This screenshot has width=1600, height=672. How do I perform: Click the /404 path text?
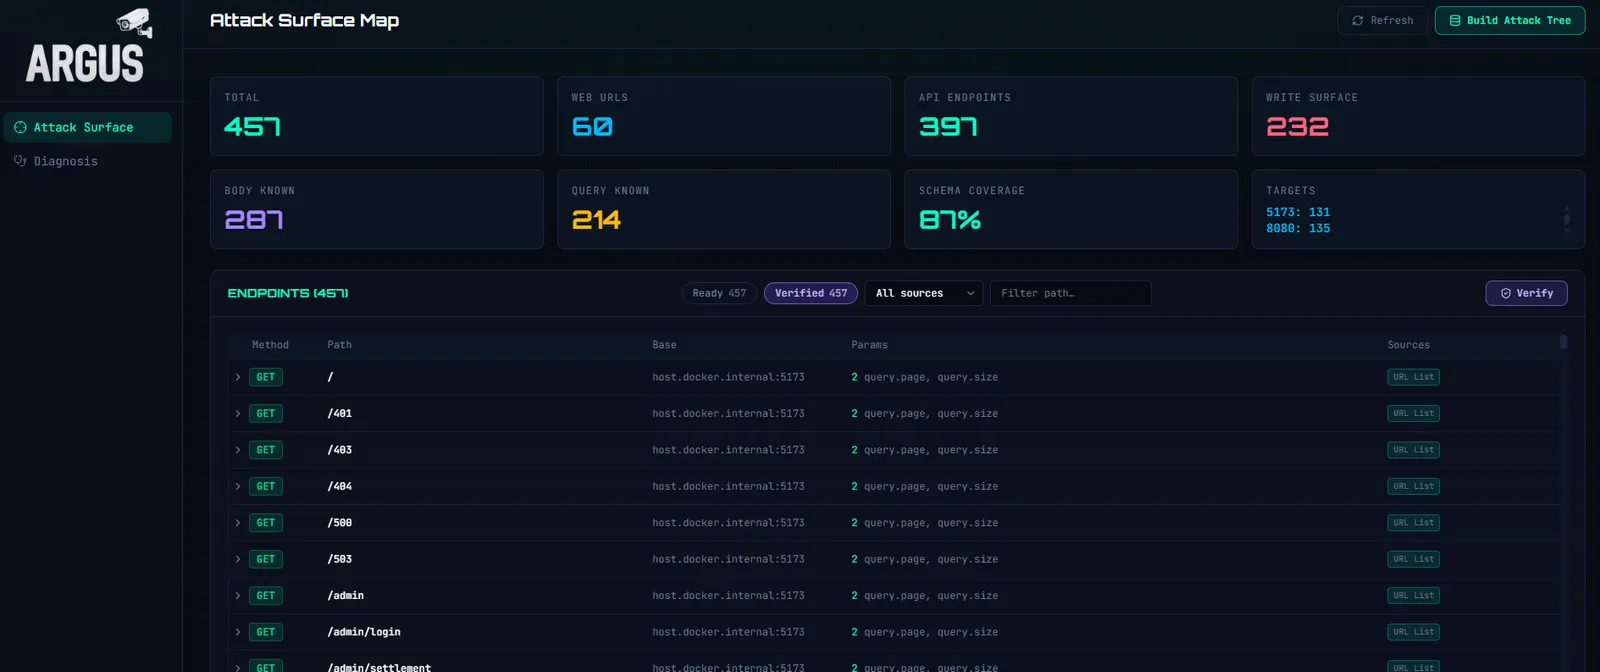coord(340,486)
